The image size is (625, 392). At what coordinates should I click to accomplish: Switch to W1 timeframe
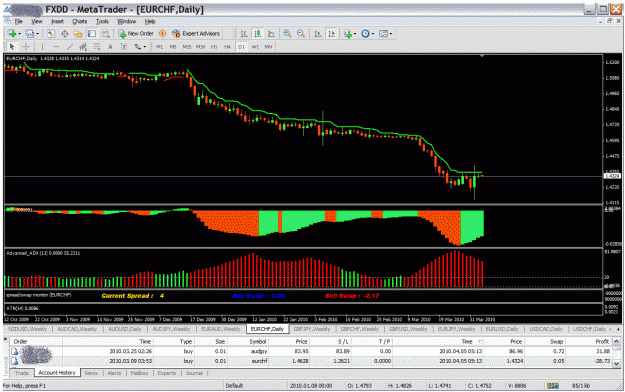(x=255, y=47)
